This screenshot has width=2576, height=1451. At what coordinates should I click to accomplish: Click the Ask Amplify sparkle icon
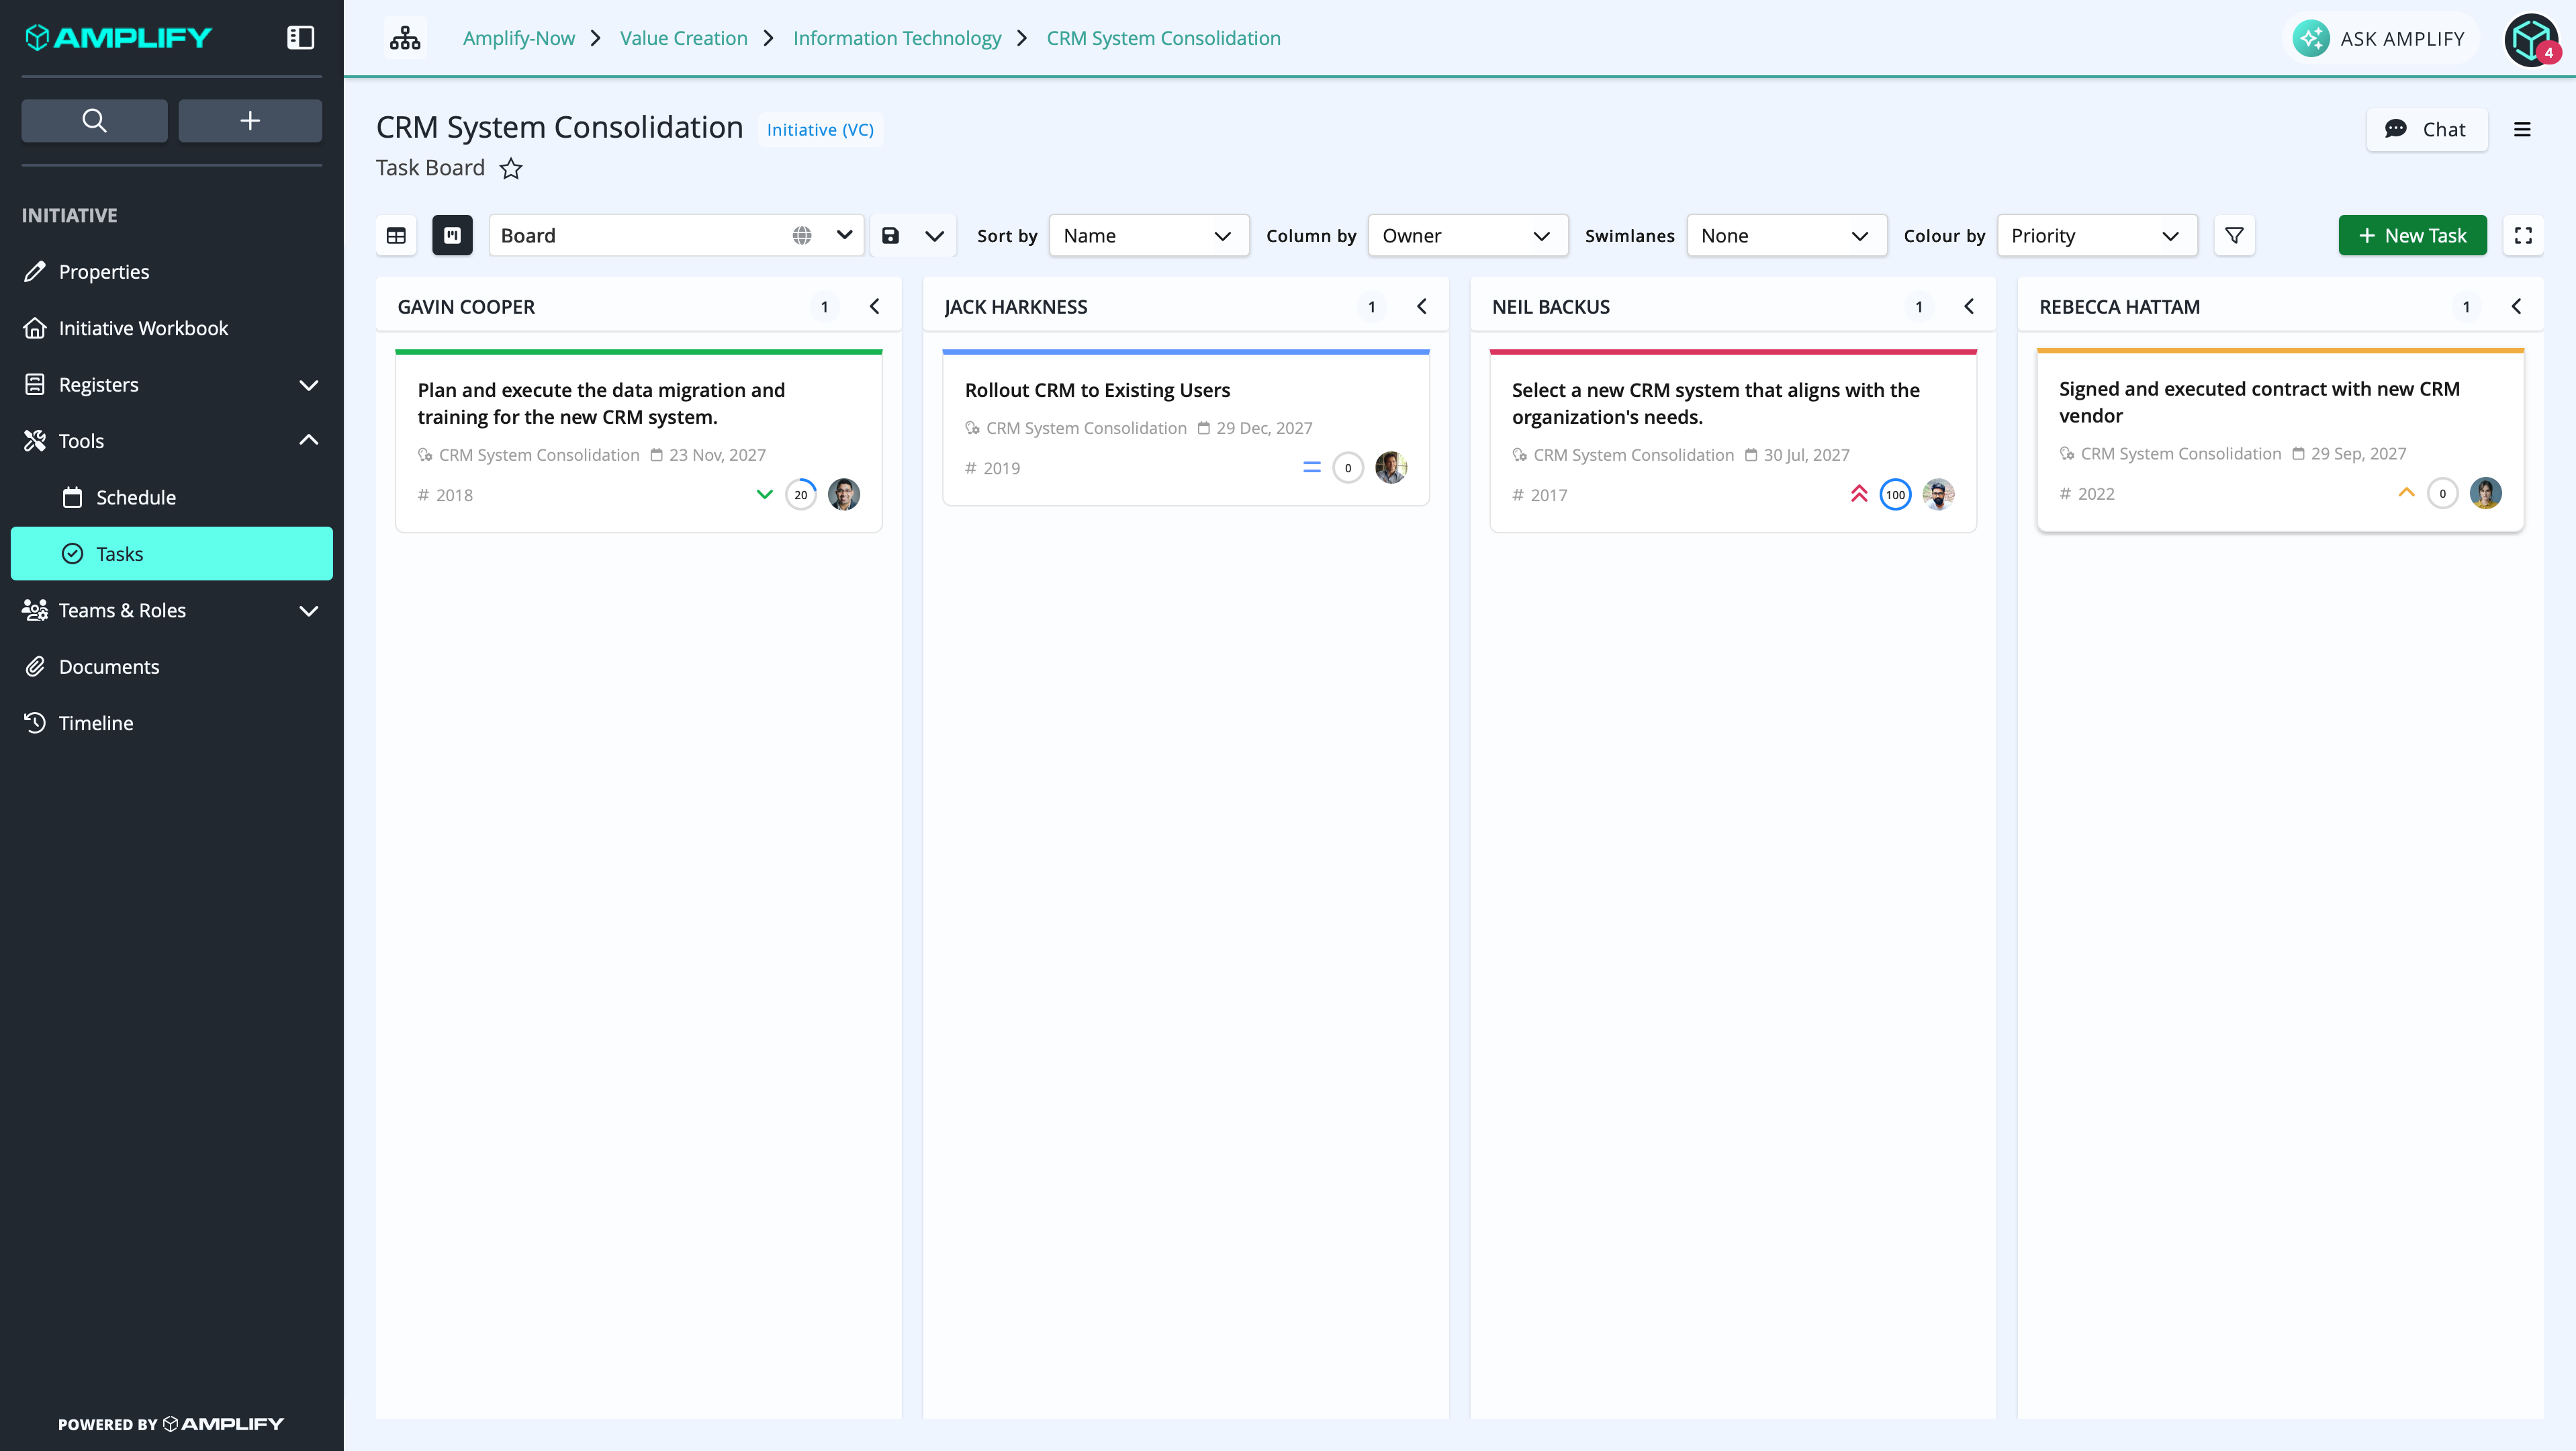pos(2310,38)
